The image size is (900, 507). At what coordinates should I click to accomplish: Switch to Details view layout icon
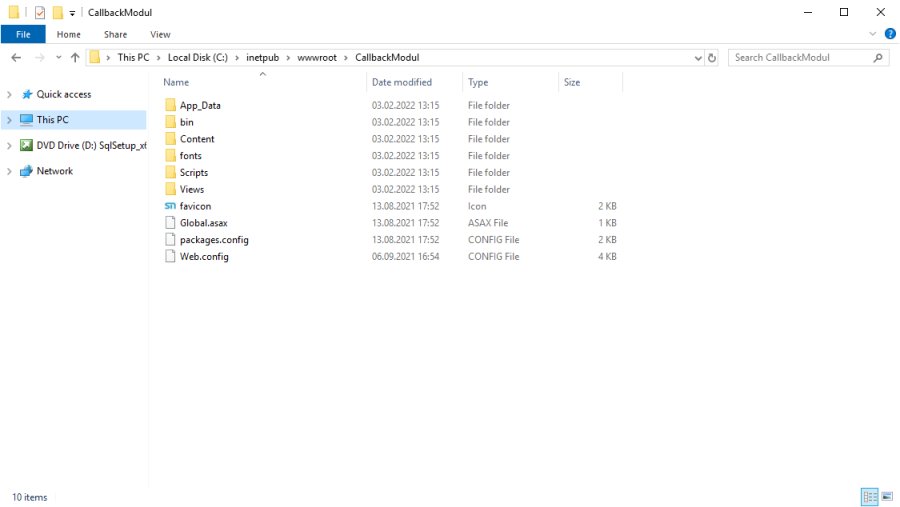click(x=869, y=497)
